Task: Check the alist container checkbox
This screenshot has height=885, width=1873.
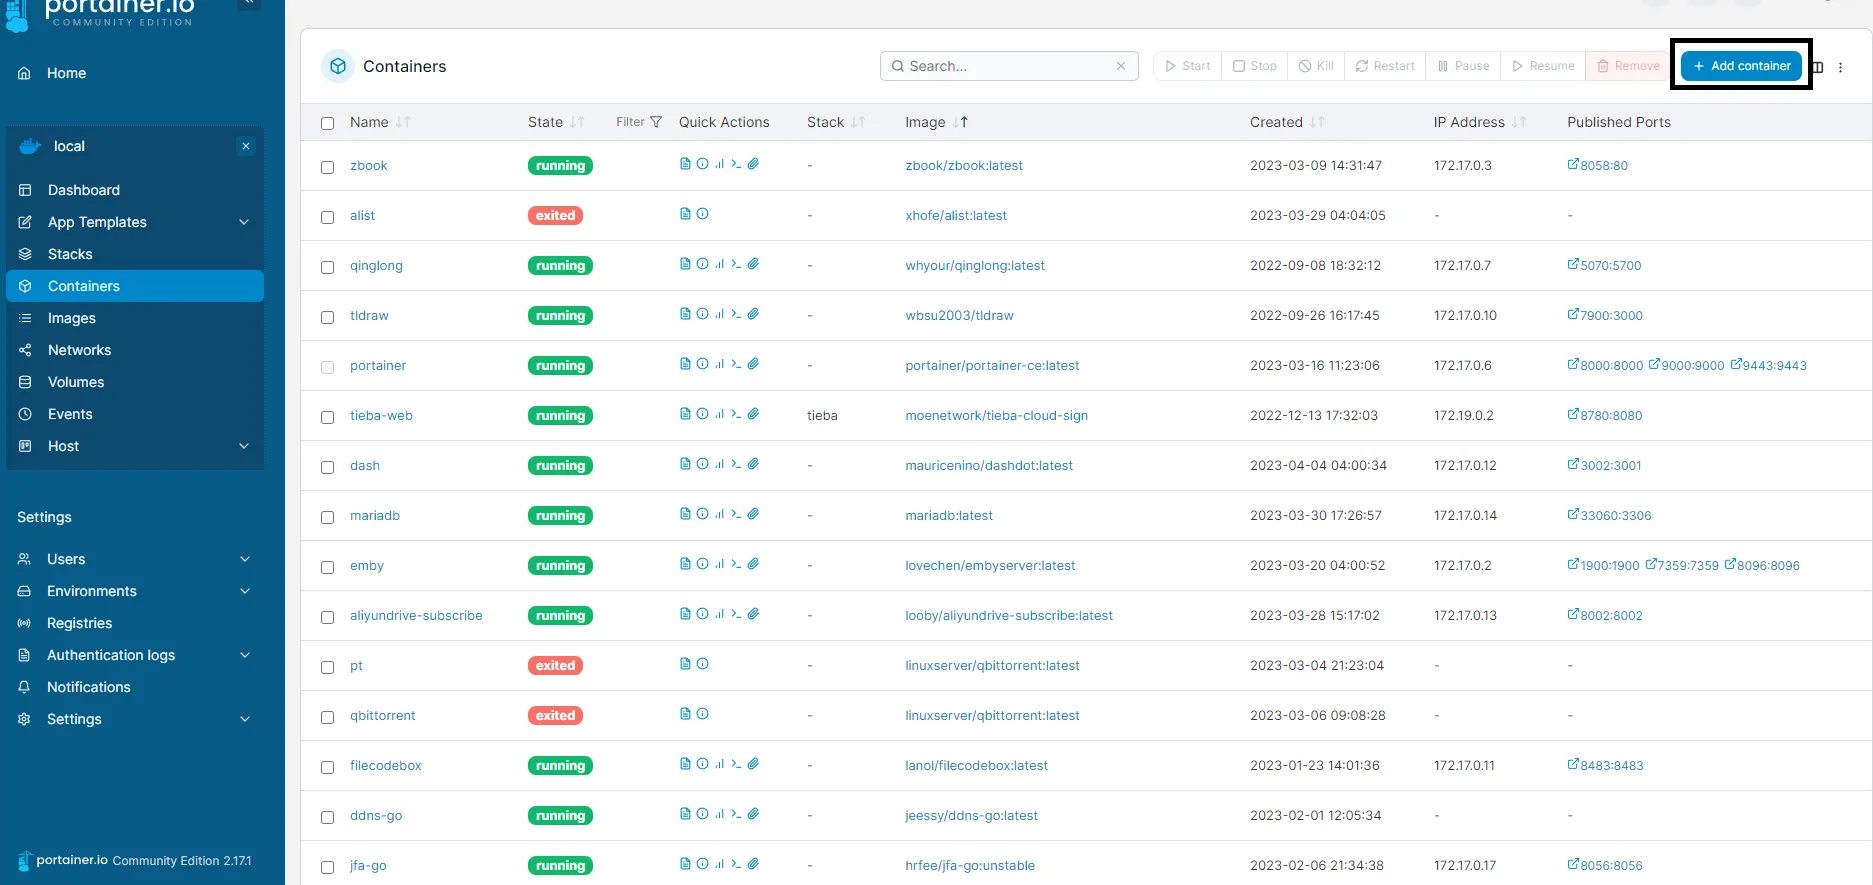Action: coord(327,217)
